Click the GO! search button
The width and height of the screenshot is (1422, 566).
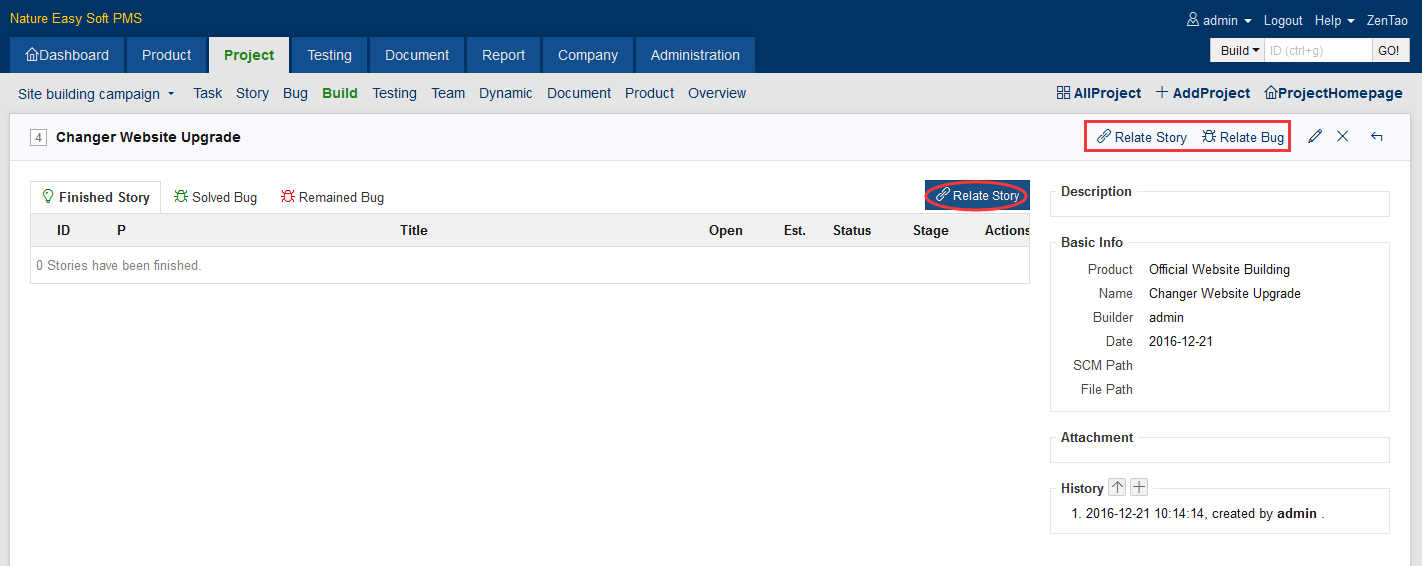(x=1389, y=51)
